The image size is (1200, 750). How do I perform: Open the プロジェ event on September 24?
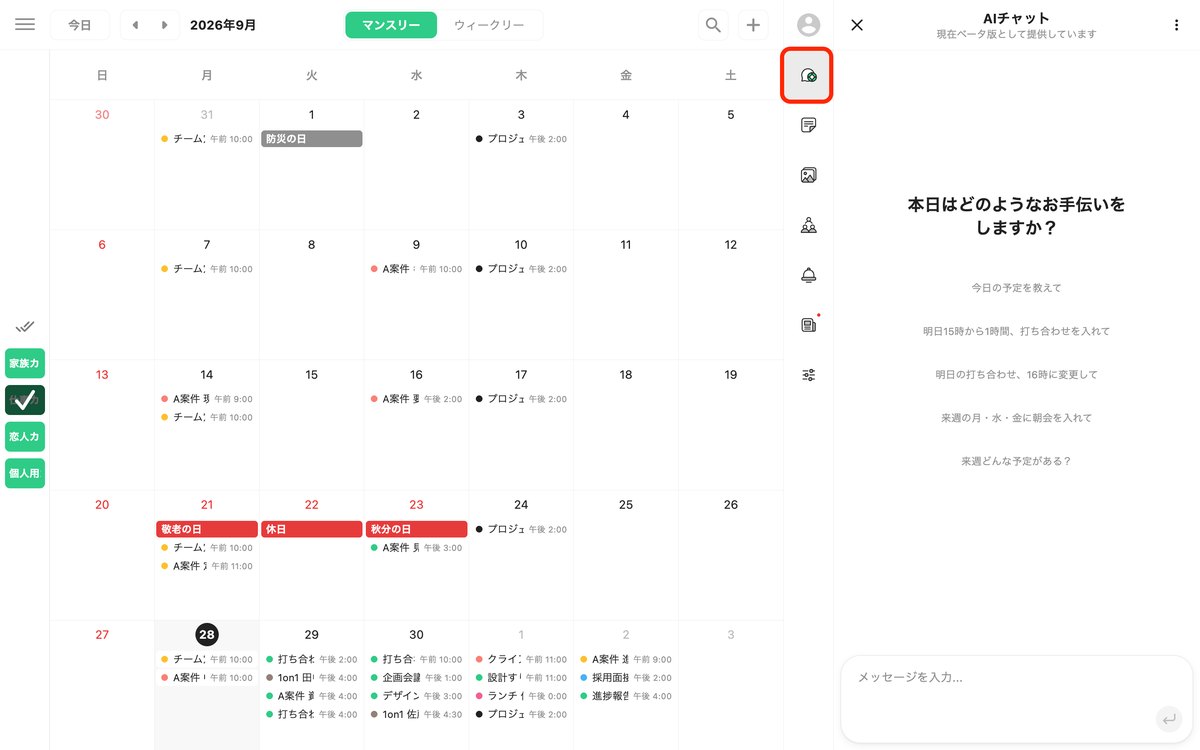pyautogui.click(x=521, y=529)
